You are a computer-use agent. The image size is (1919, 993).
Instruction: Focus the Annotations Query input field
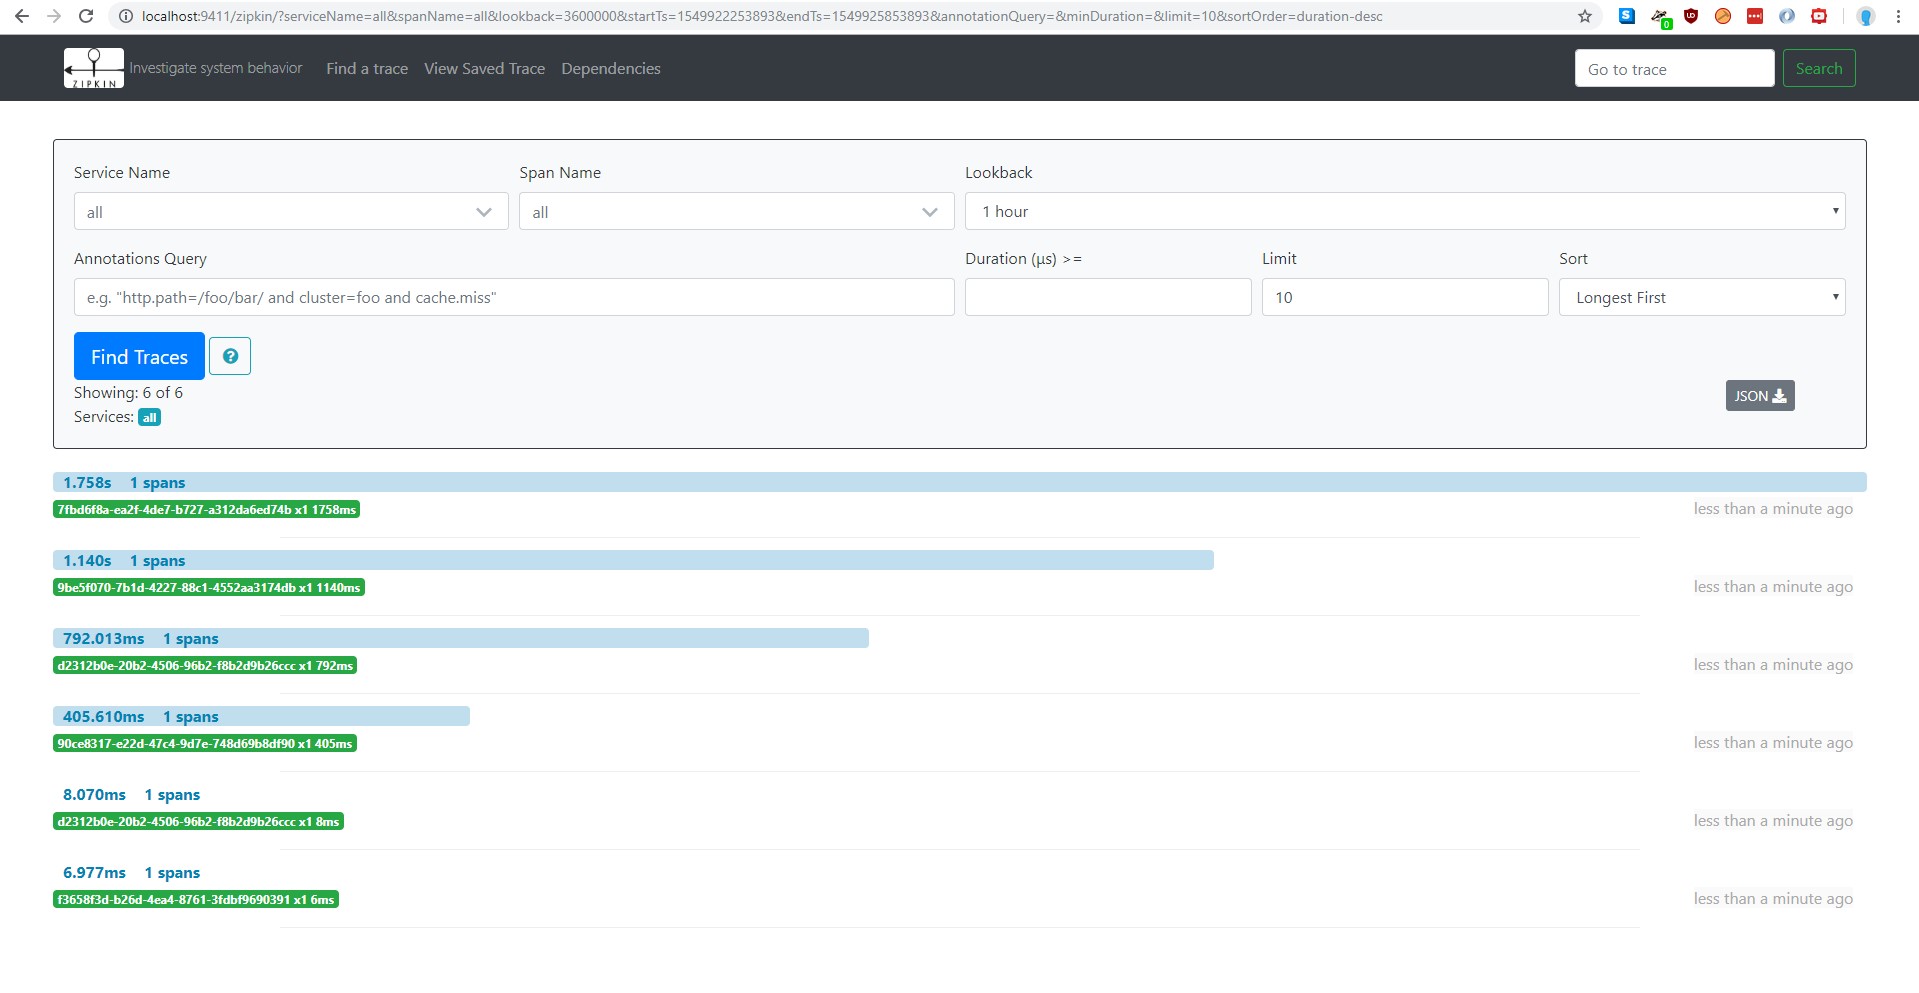[x=514, y=298]
